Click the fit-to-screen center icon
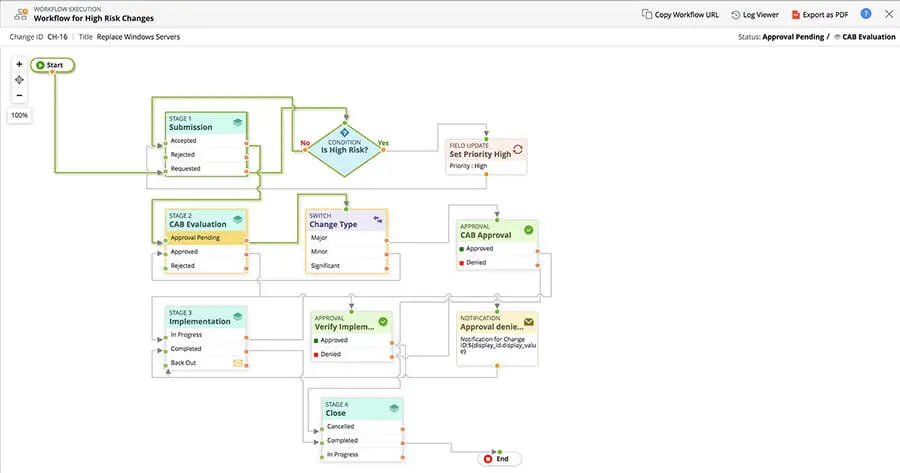 coord(19,80)
